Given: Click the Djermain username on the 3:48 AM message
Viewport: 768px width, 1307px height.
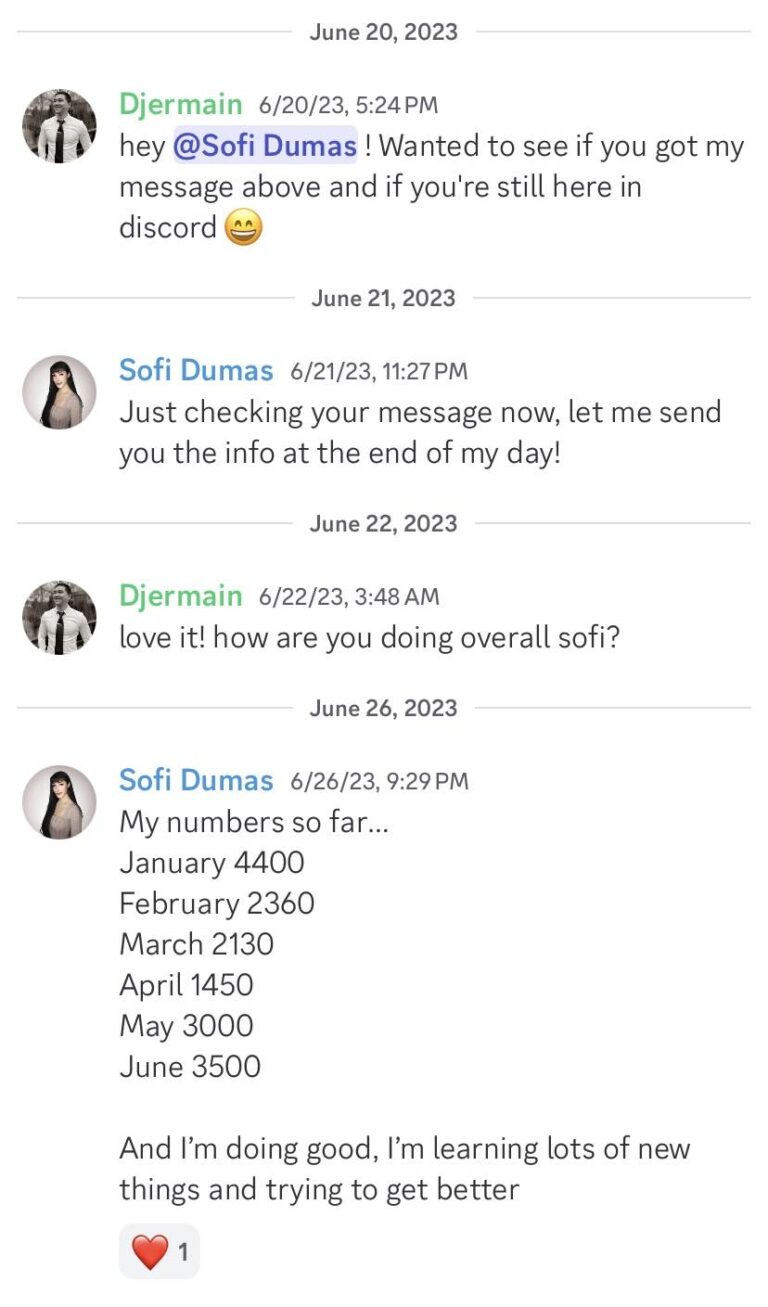Looking at the screenshot, I should [x=180, y=596].
